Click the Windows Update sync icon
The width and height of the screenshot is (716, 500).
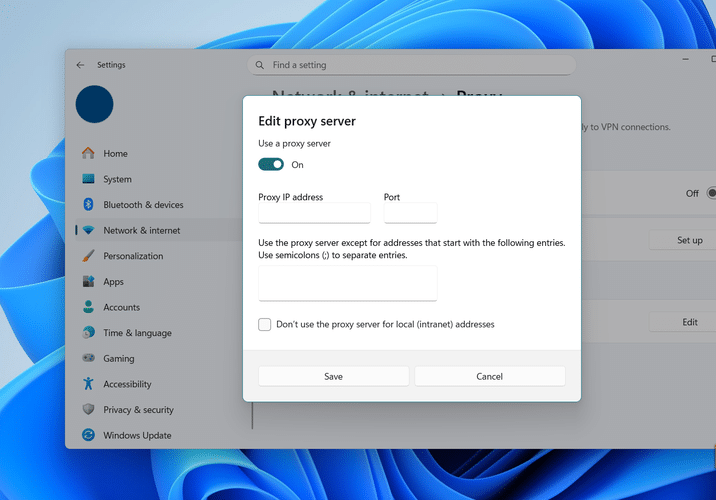coord(88,435)
